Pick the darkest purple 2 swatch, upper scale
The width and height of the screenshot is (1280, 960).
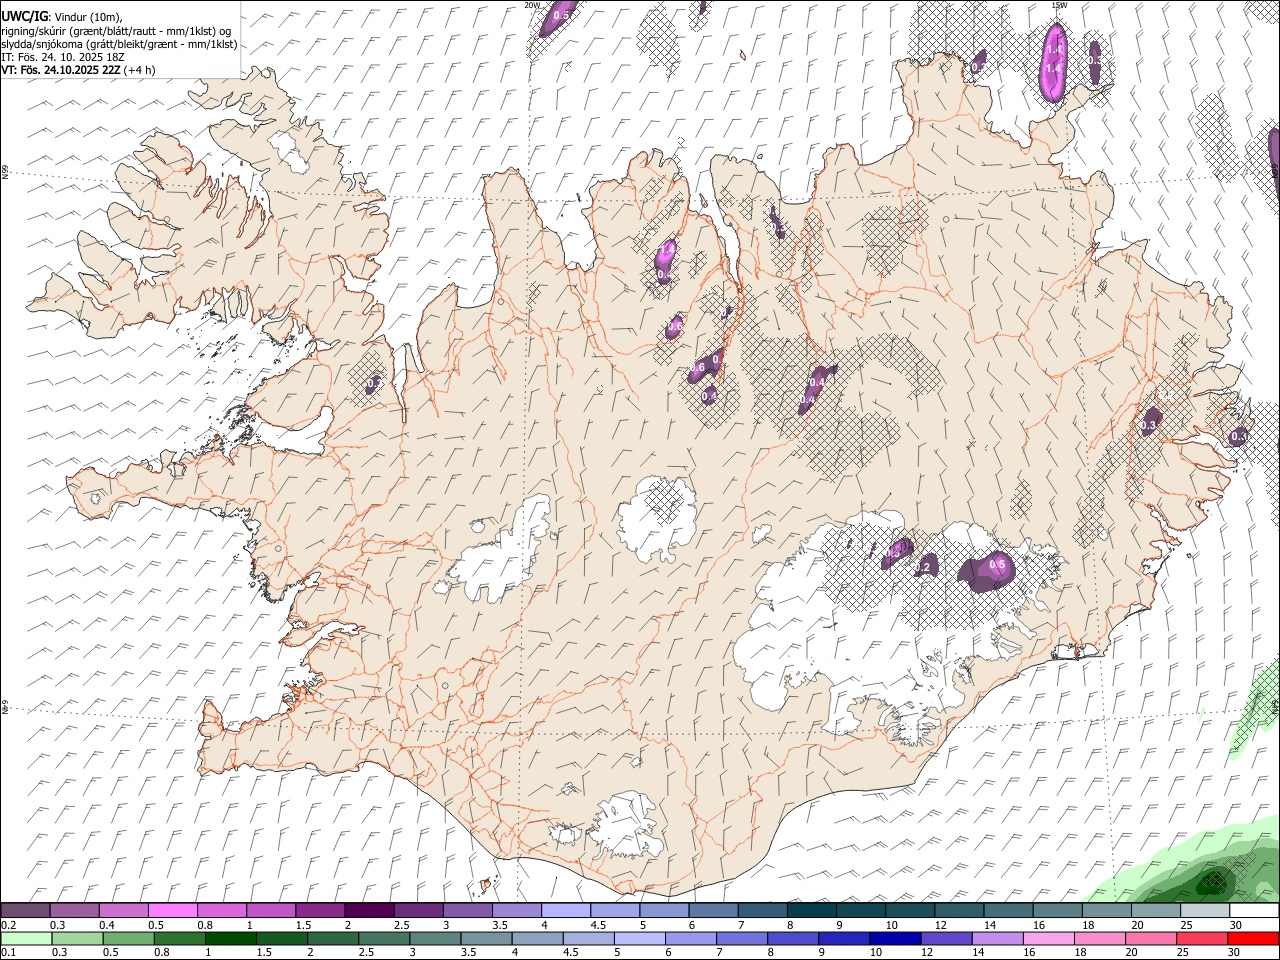369,911
